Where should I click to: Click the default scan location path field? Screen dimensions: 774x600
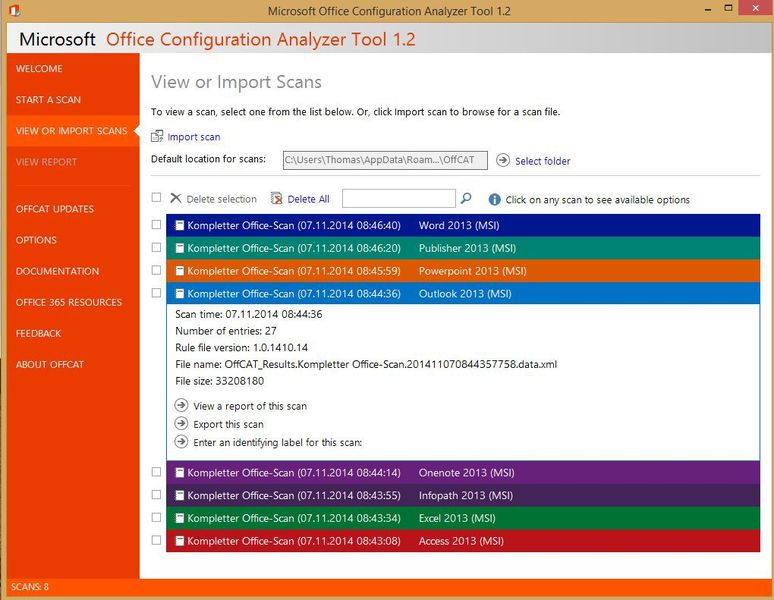(x=385, y=160)
